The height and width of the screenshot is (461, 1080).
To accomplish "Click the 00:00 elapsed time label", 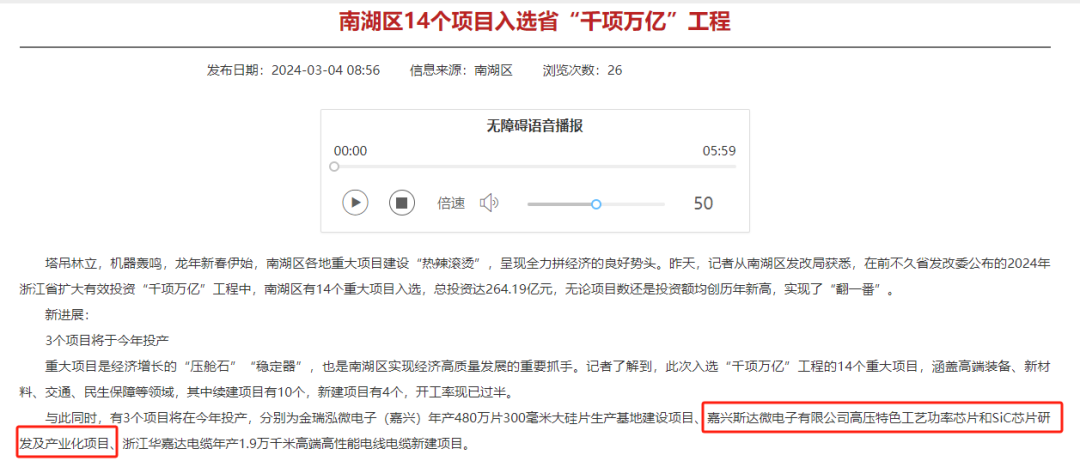I will pyautogui.click(x=350, y=150).
